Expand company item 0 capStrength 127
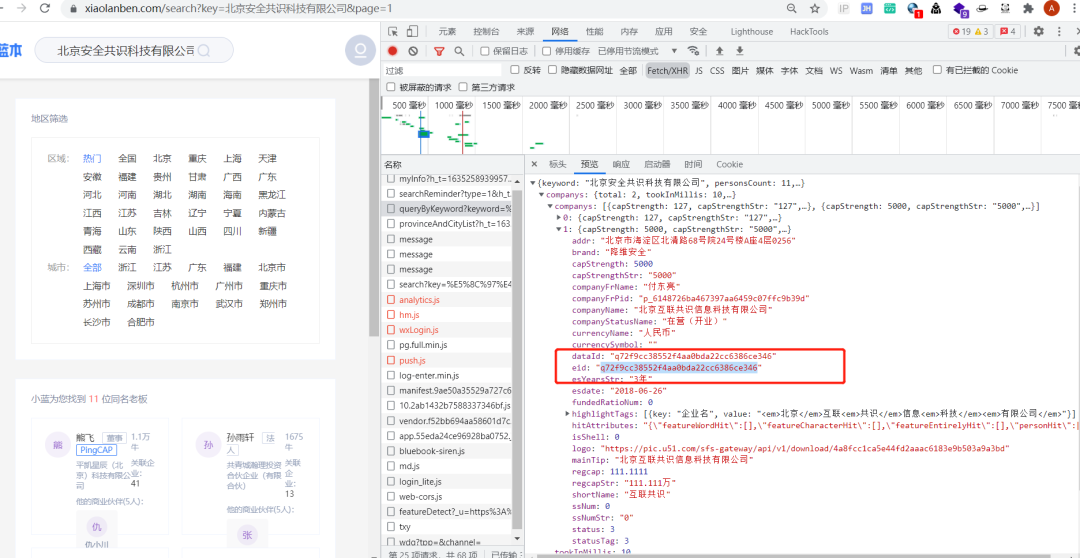This screenshot has width=1080, height=558. tap(559, 218)
